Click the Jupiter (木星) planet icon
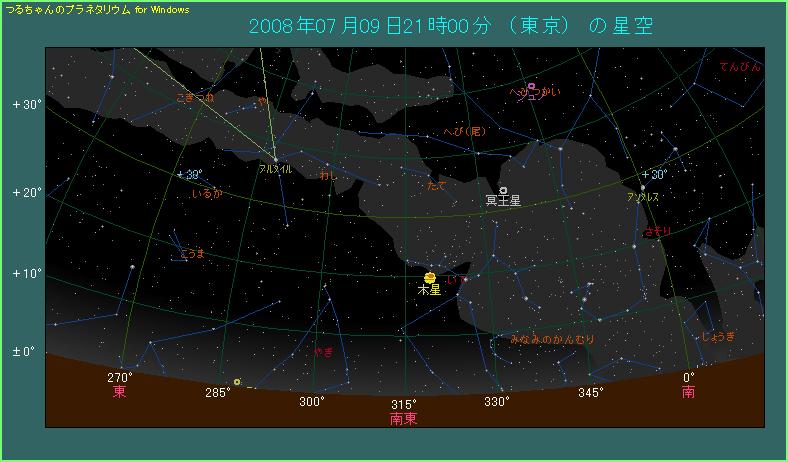Screen dimensions: 788x462 point(430,277)
